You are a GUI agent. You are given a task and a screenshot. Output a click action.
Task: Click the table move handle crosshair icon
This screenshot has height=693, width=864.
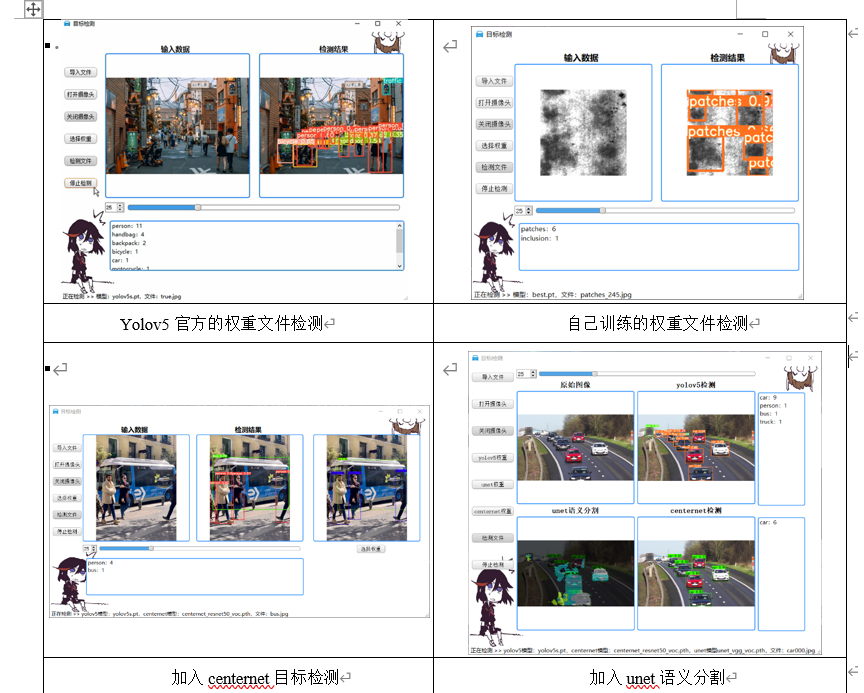[33, 10]
